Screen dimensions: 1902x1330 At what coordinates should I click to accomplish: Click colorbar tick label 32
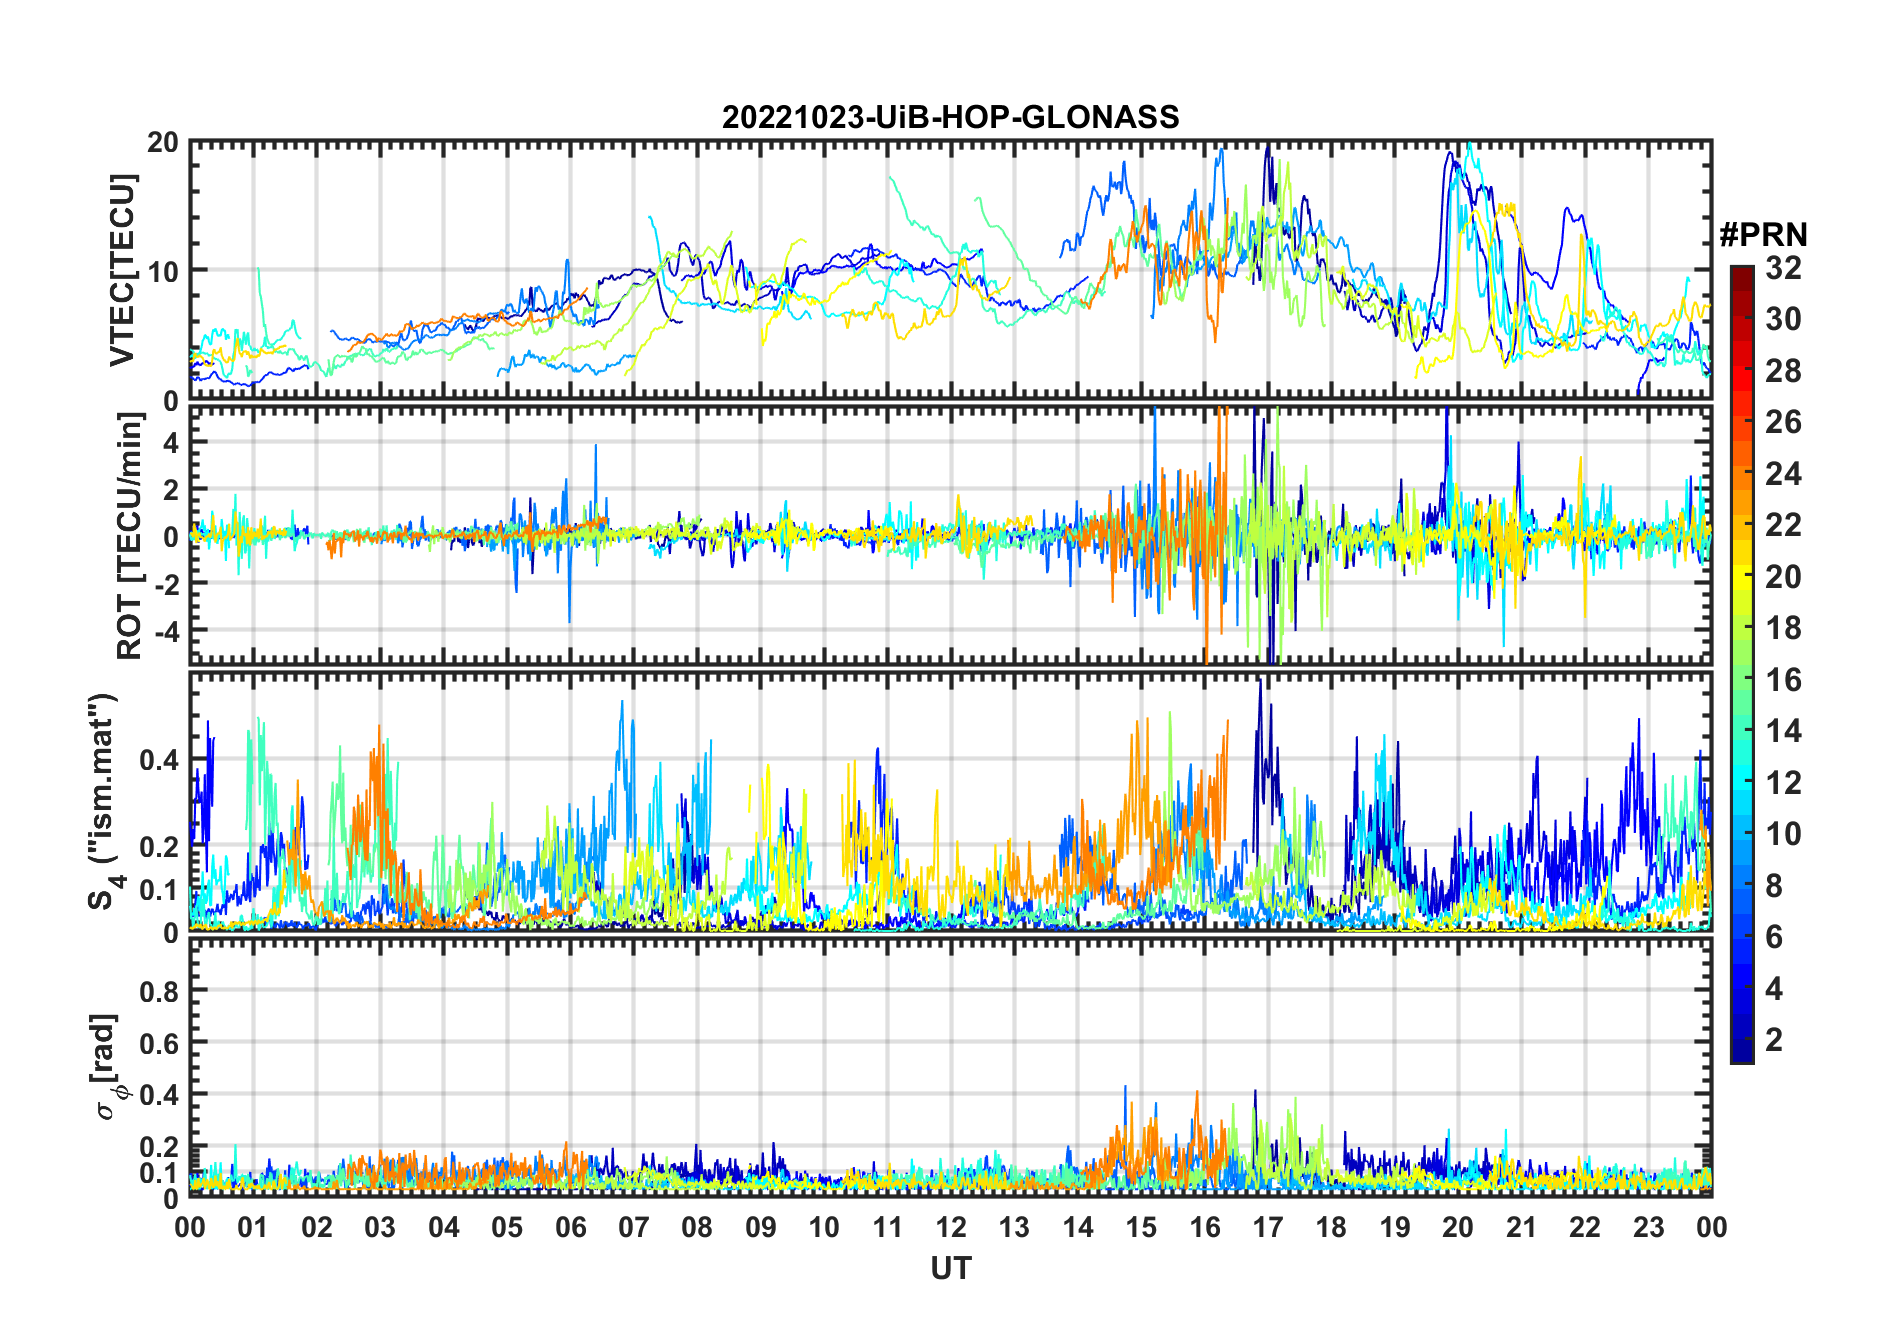click(1783, 268)
